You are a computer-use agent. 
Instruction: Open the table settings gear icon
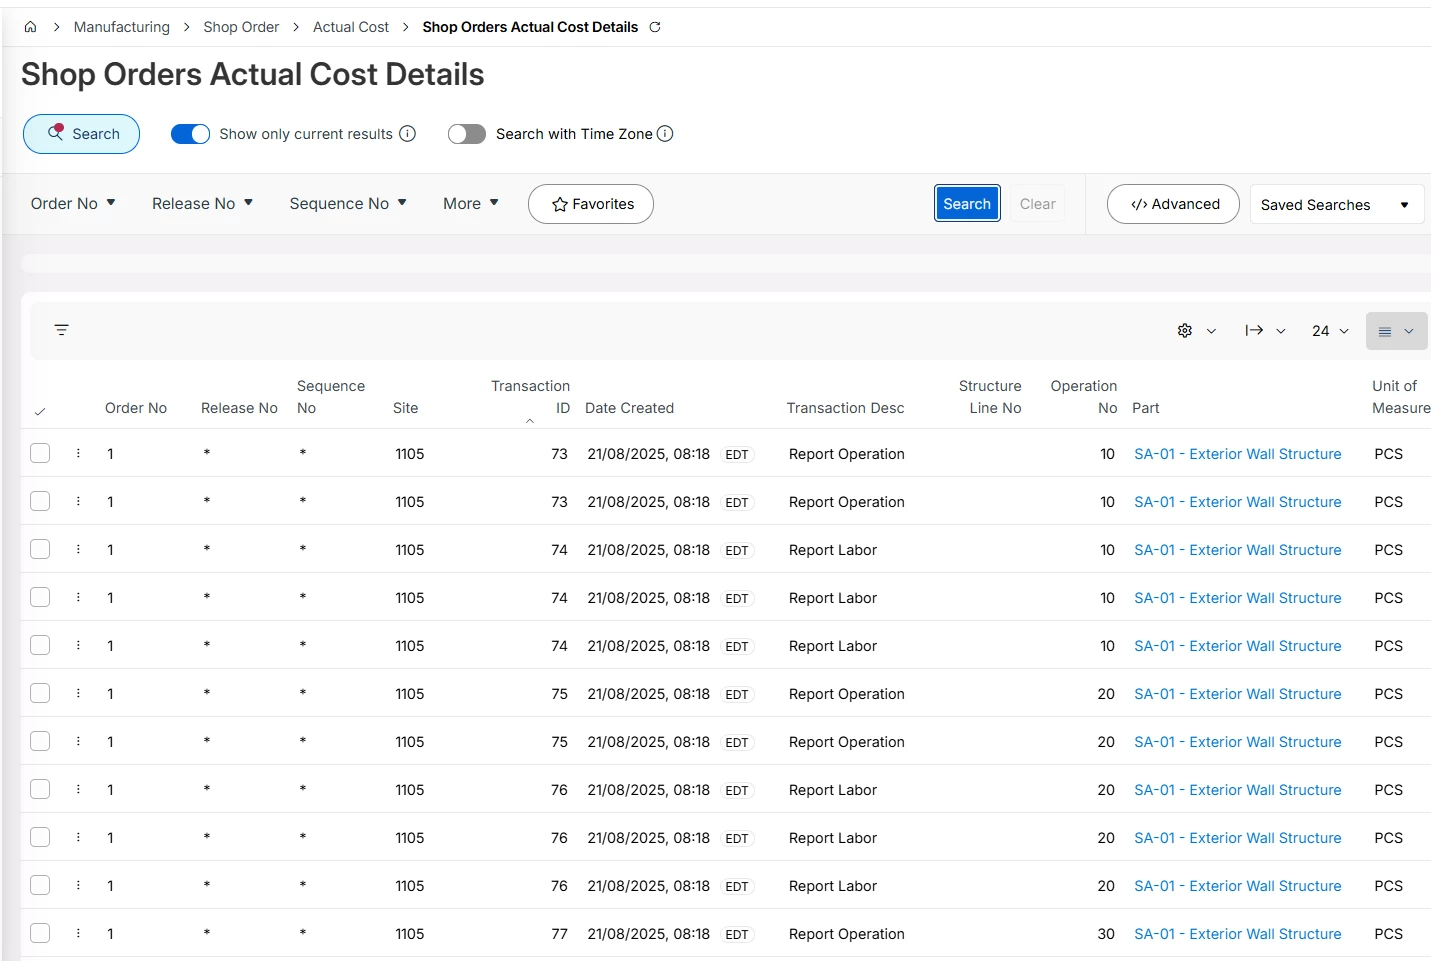[x=1185, y=331]
